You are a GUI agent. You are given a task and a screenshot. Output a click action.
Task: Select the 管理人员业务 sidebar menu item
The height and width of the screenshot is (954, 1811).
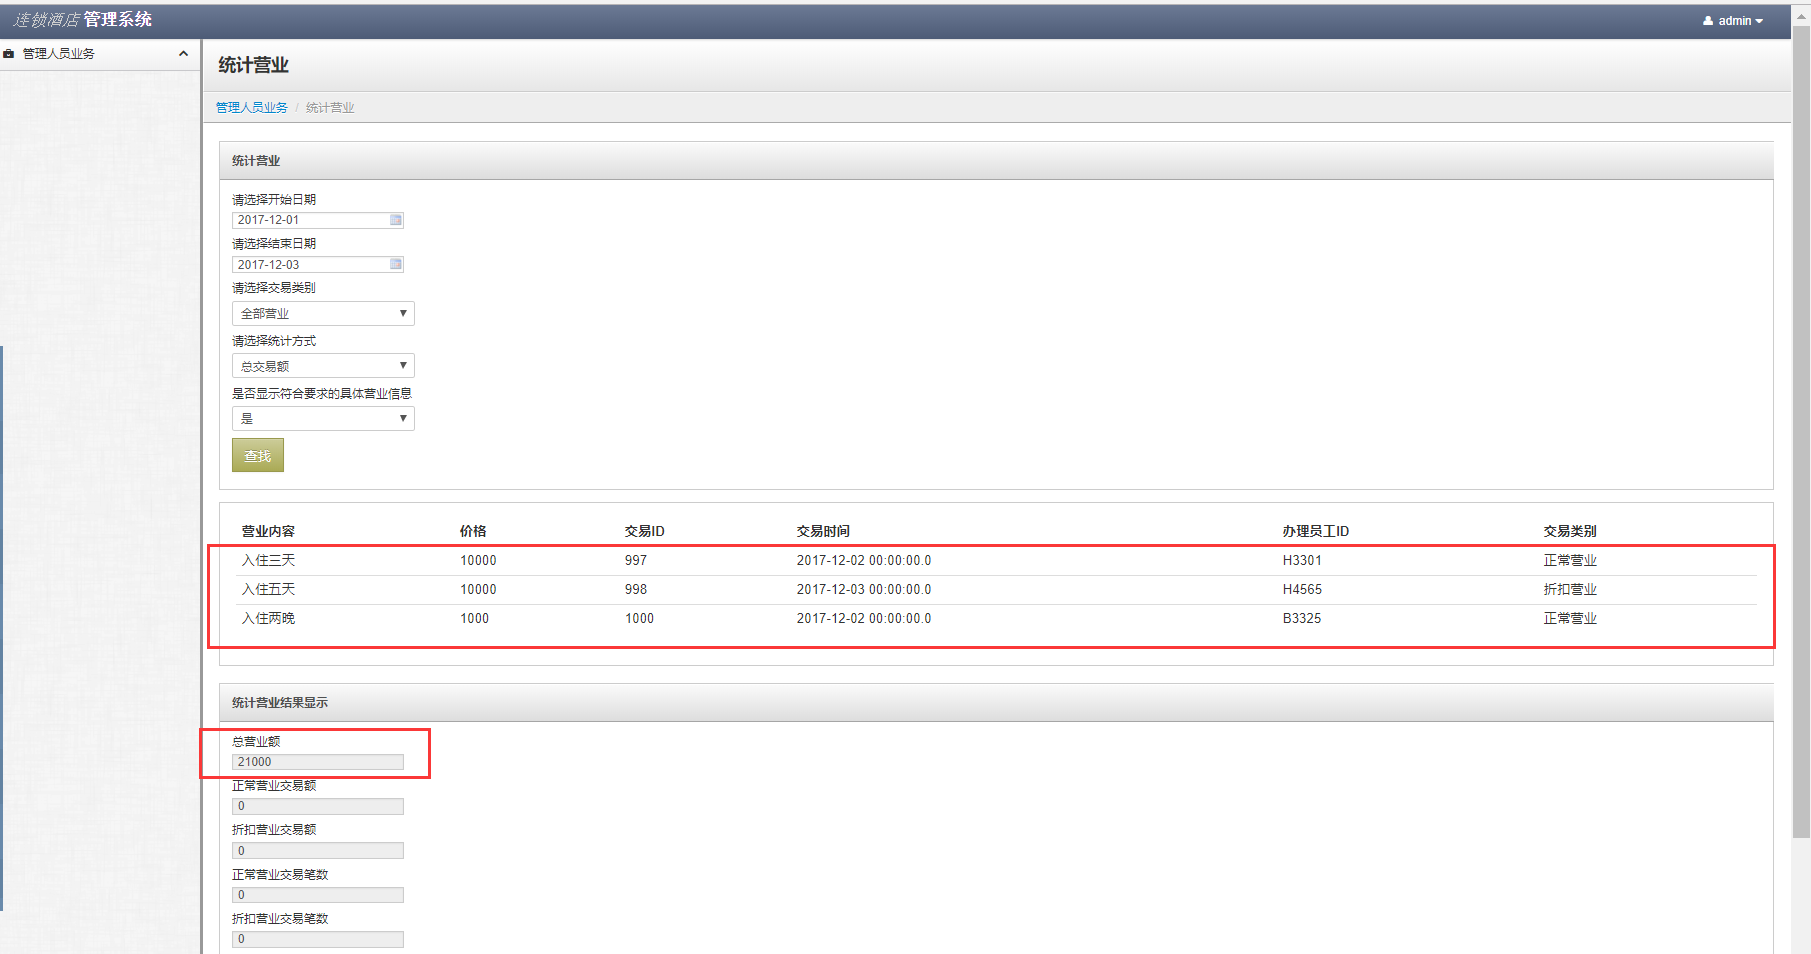tap(100, 54)
